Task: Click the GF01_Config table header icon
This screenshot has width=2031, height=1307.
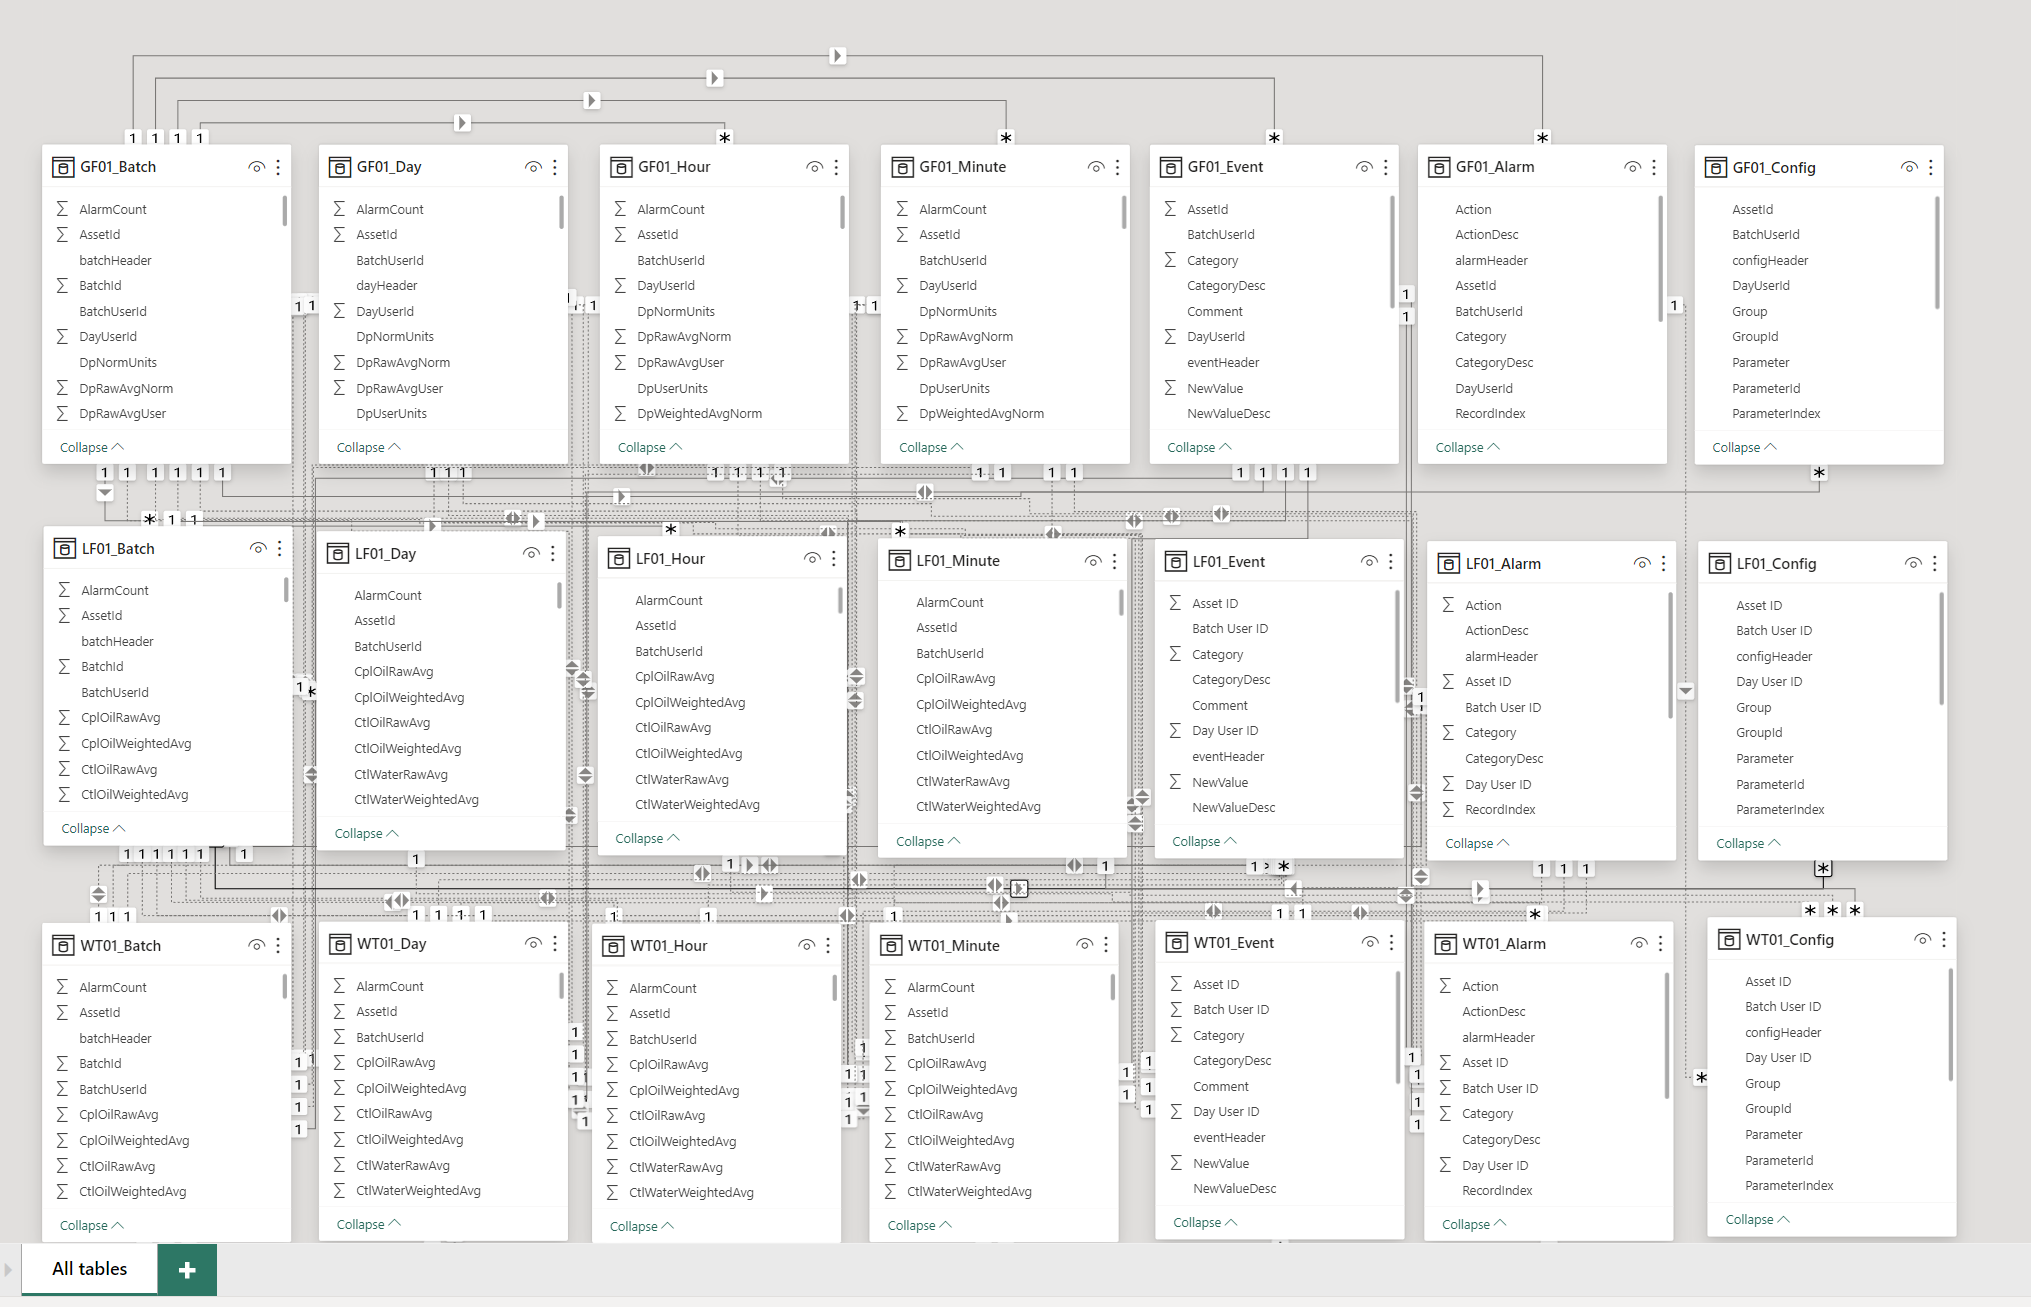Action: coord(1716,168)
